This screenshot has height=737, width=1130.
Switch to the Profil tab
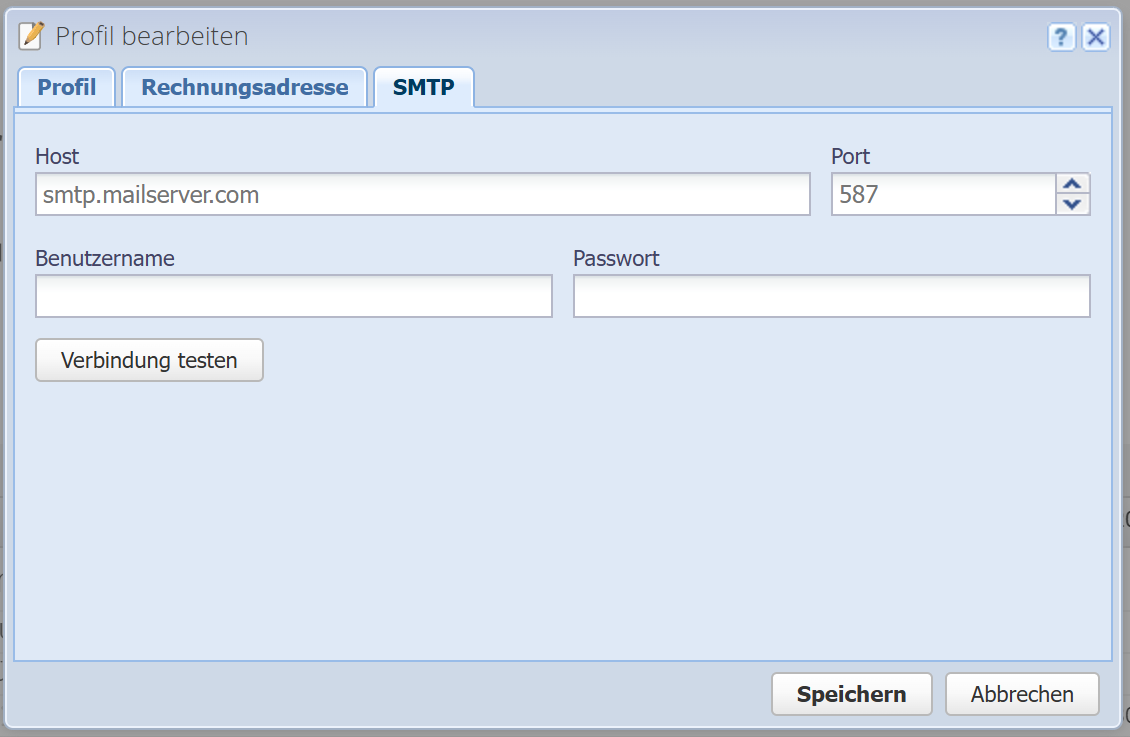pos(67,87)
